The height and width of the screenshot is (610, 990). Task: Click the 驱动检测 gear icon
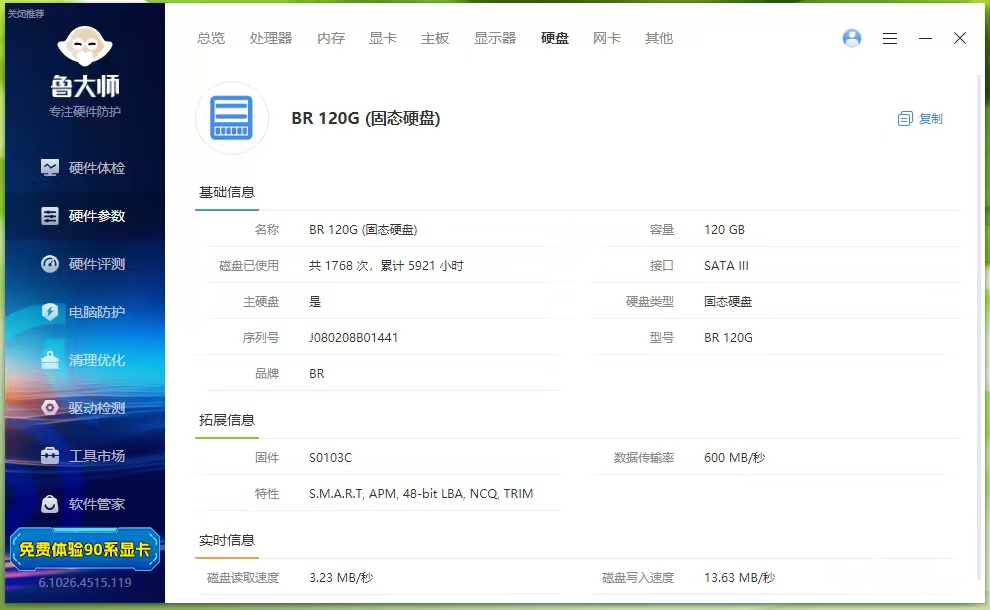(50, 408)
